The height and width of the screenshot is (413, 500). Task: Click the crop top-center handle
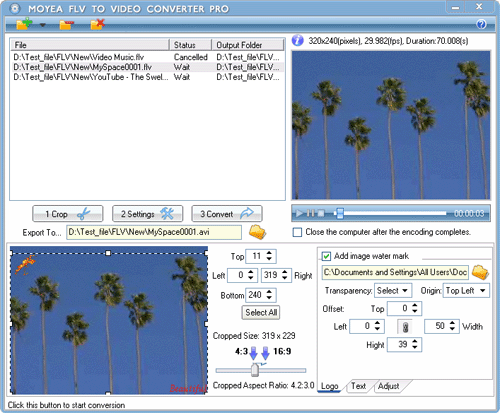pyautogui.click(x=108, y=253)
